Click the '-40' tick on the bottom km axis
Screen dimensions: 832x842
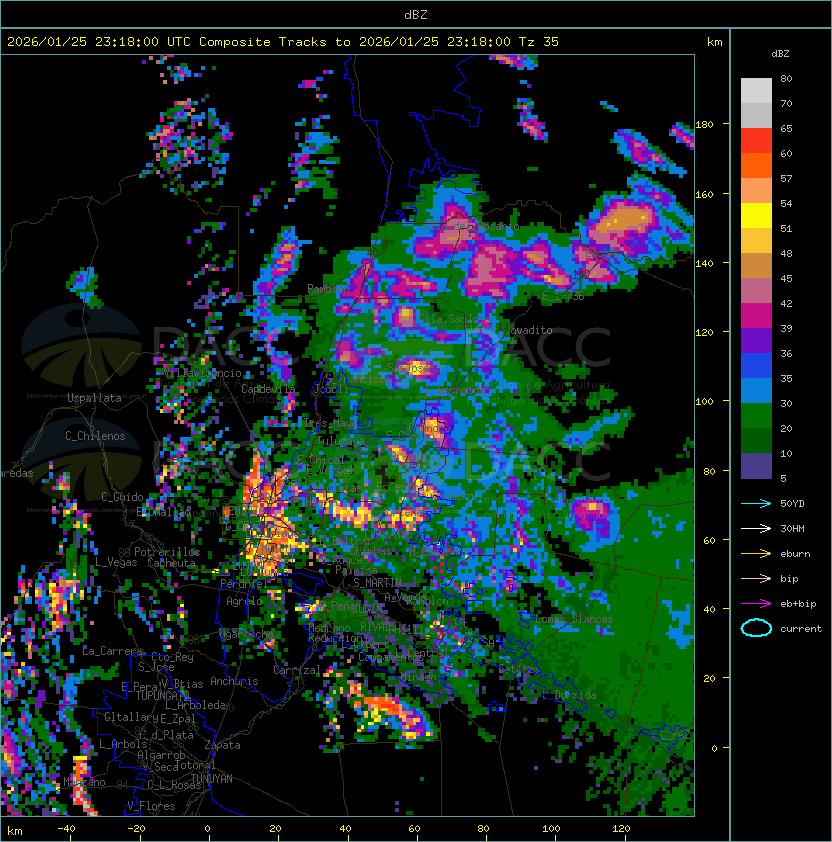coord(66,829)
